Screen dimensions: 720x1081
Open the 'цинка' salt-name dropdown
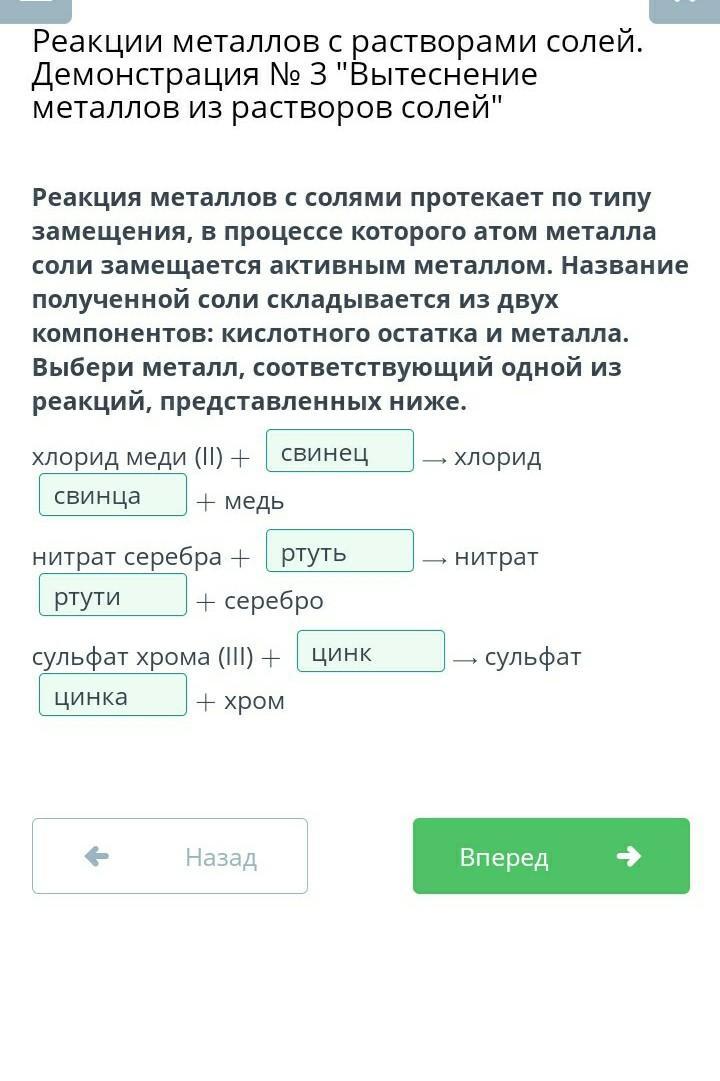[x=113, y=695]
